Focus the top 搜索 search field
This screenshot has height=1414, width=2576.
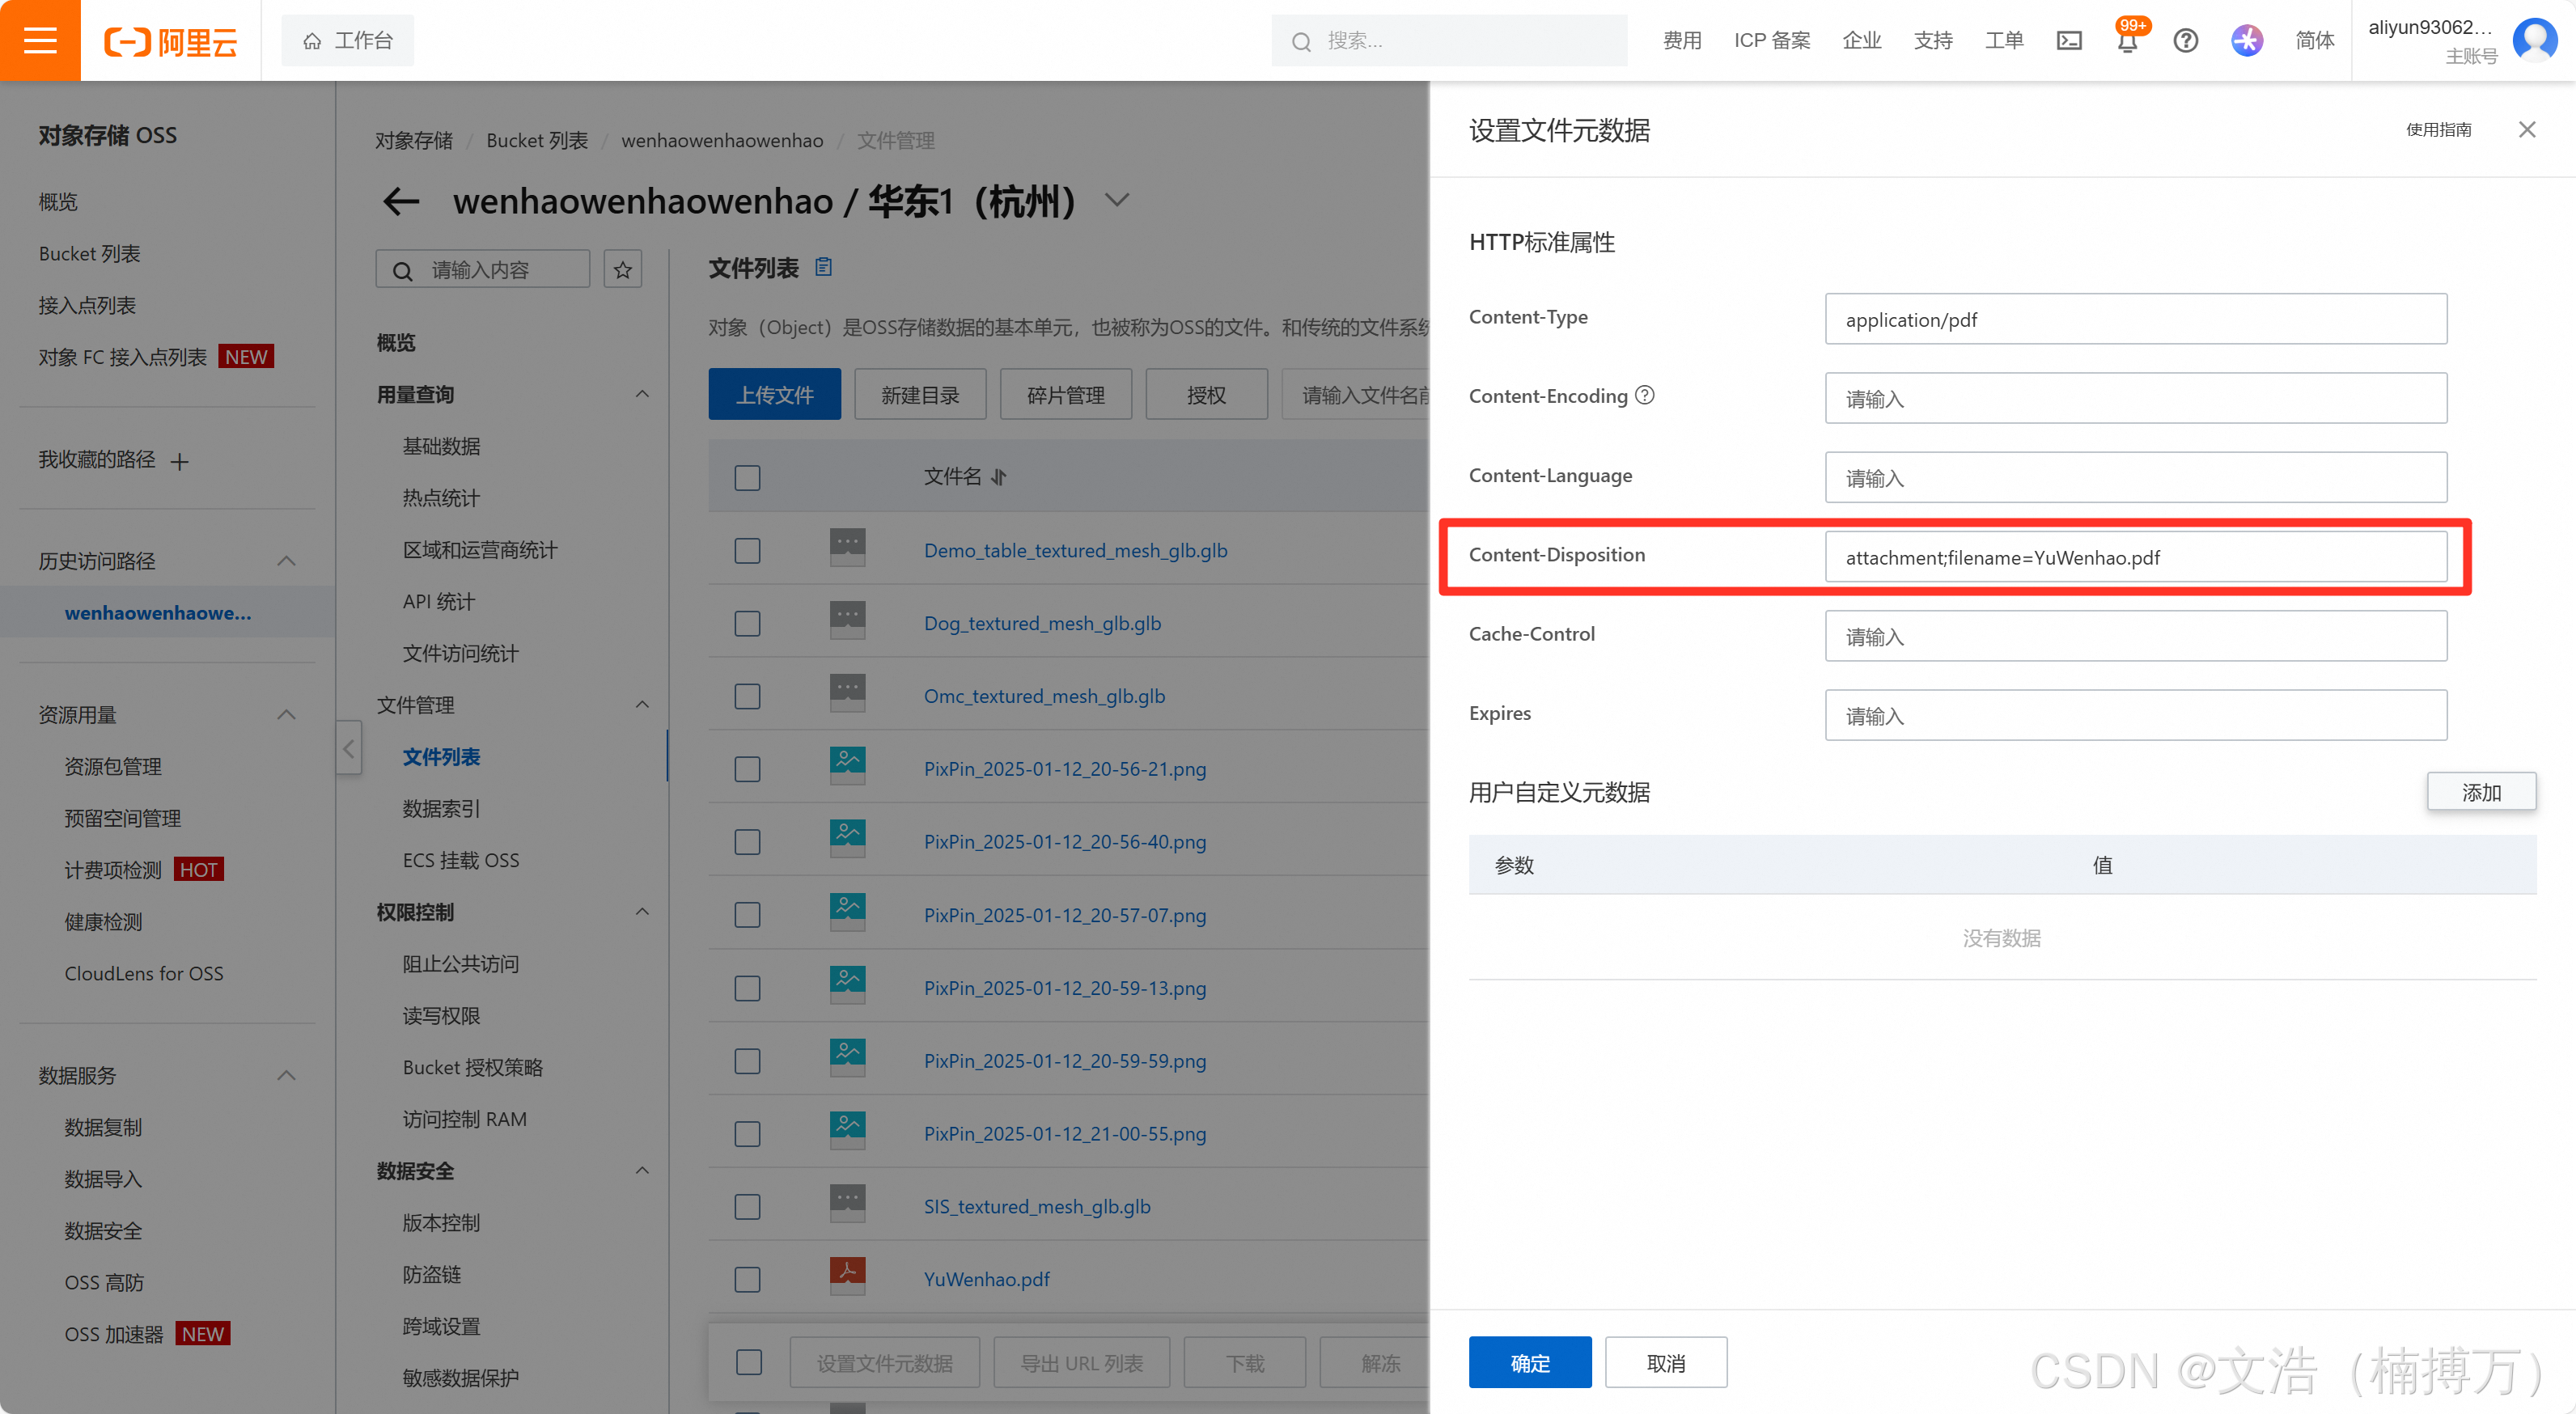coord(1449,41)
